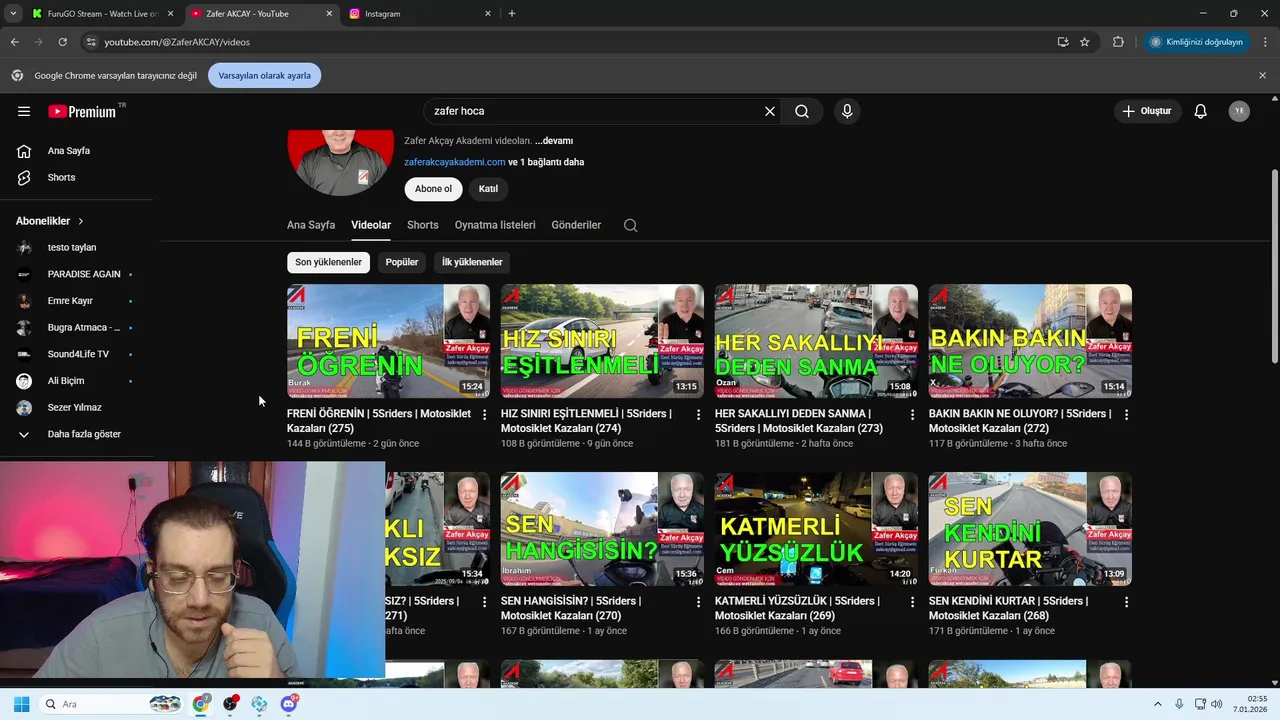Open options for HER SAKALLIYI DEDEN SANMA video
The image size is (1280, 720).
click(x=912, y=414)
